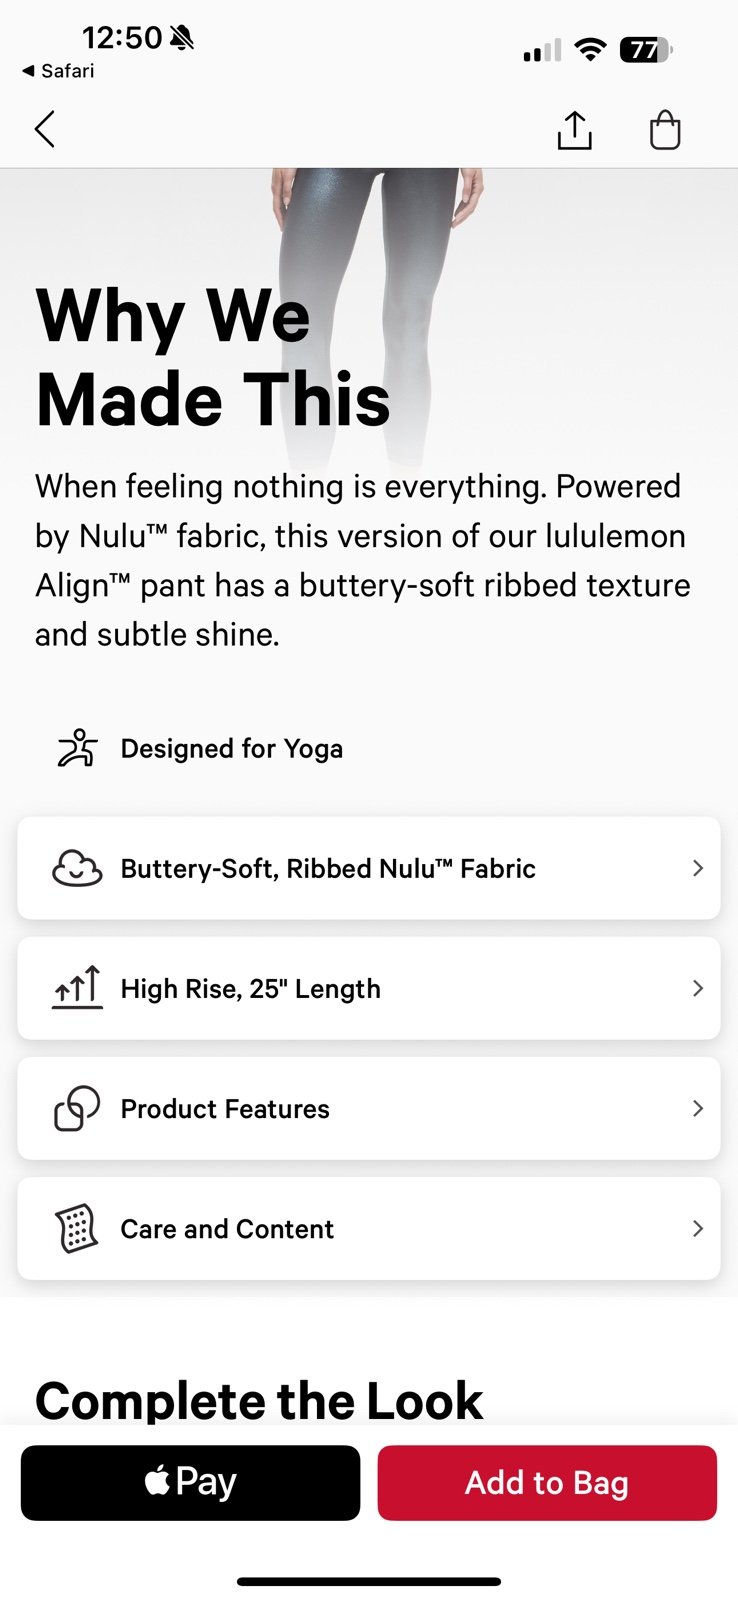Open the Care and Content row
The width and height of the screenshot is (738, 1600).
click(x=369, y=1228)
